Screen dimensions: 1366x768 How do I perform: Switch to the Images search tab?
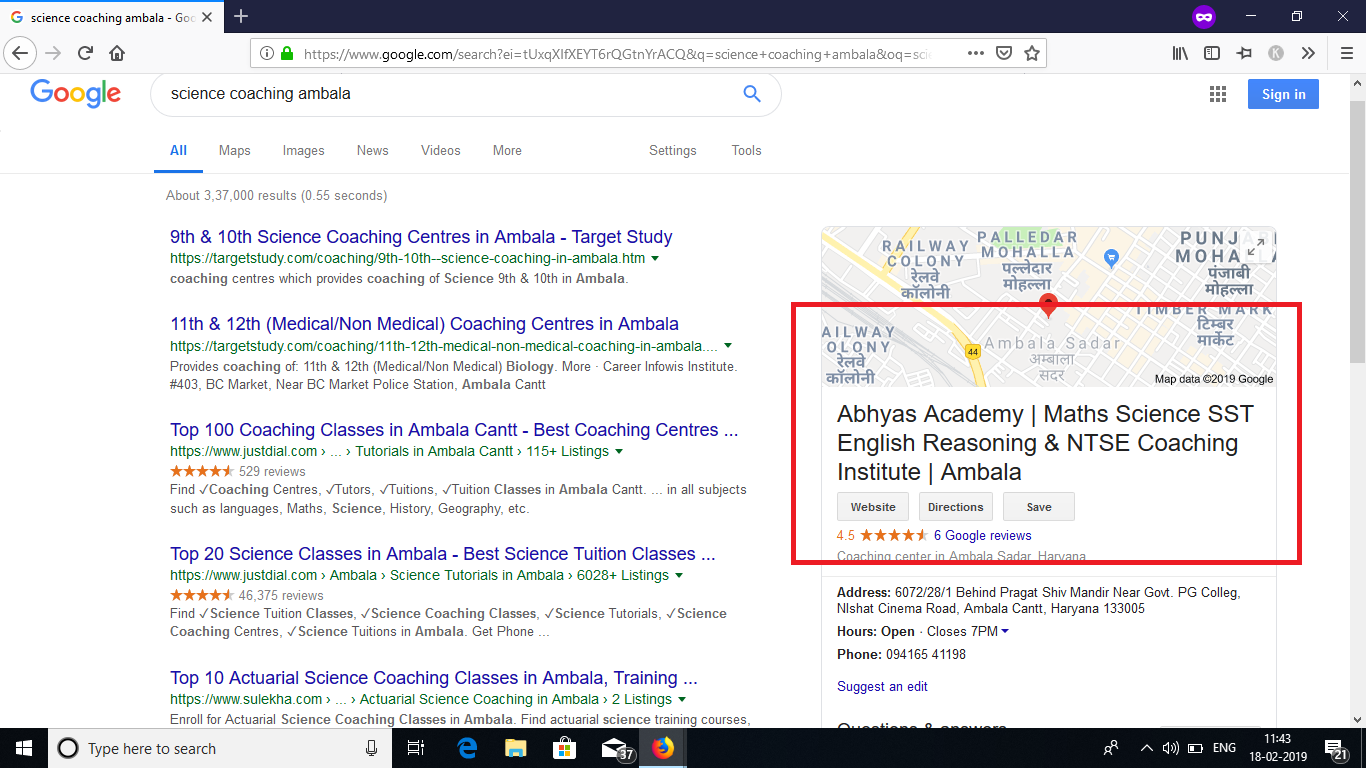[x=303, y=150]
